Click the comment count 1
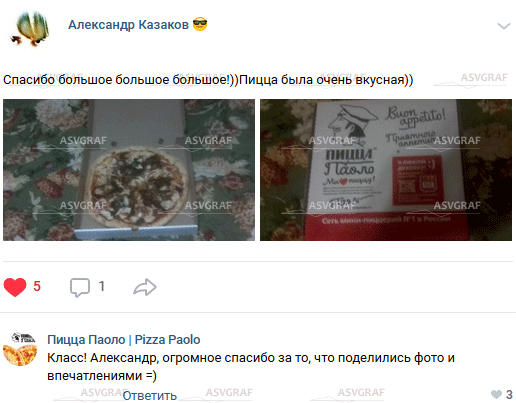The image size is (516, 403). [x=102, y=286]
